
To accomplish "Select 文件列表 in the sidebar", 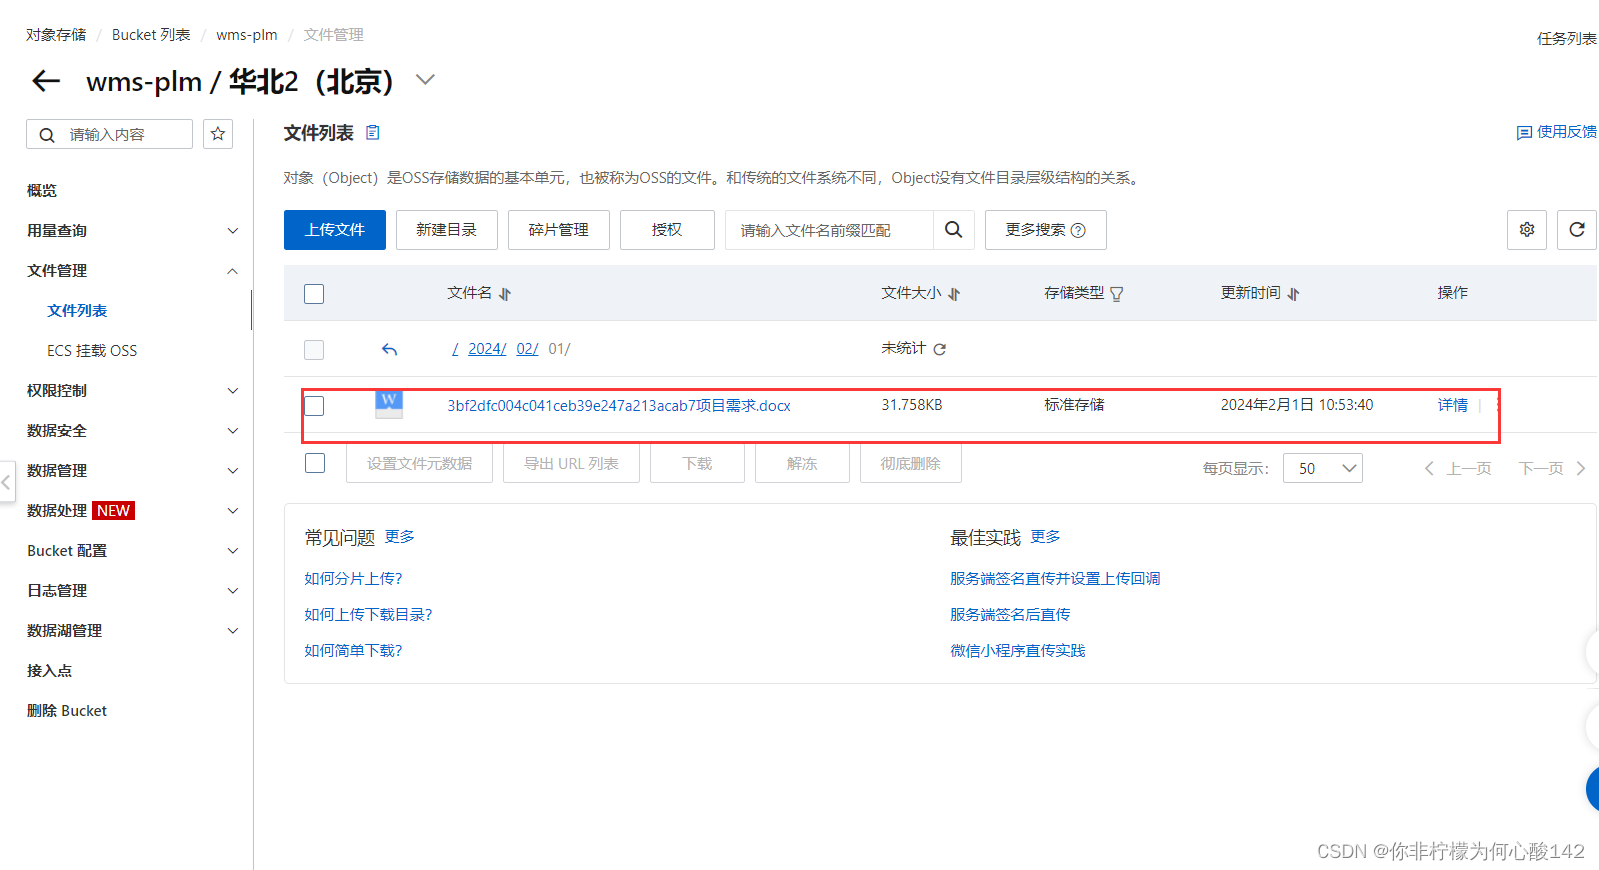I will point(77,311).
